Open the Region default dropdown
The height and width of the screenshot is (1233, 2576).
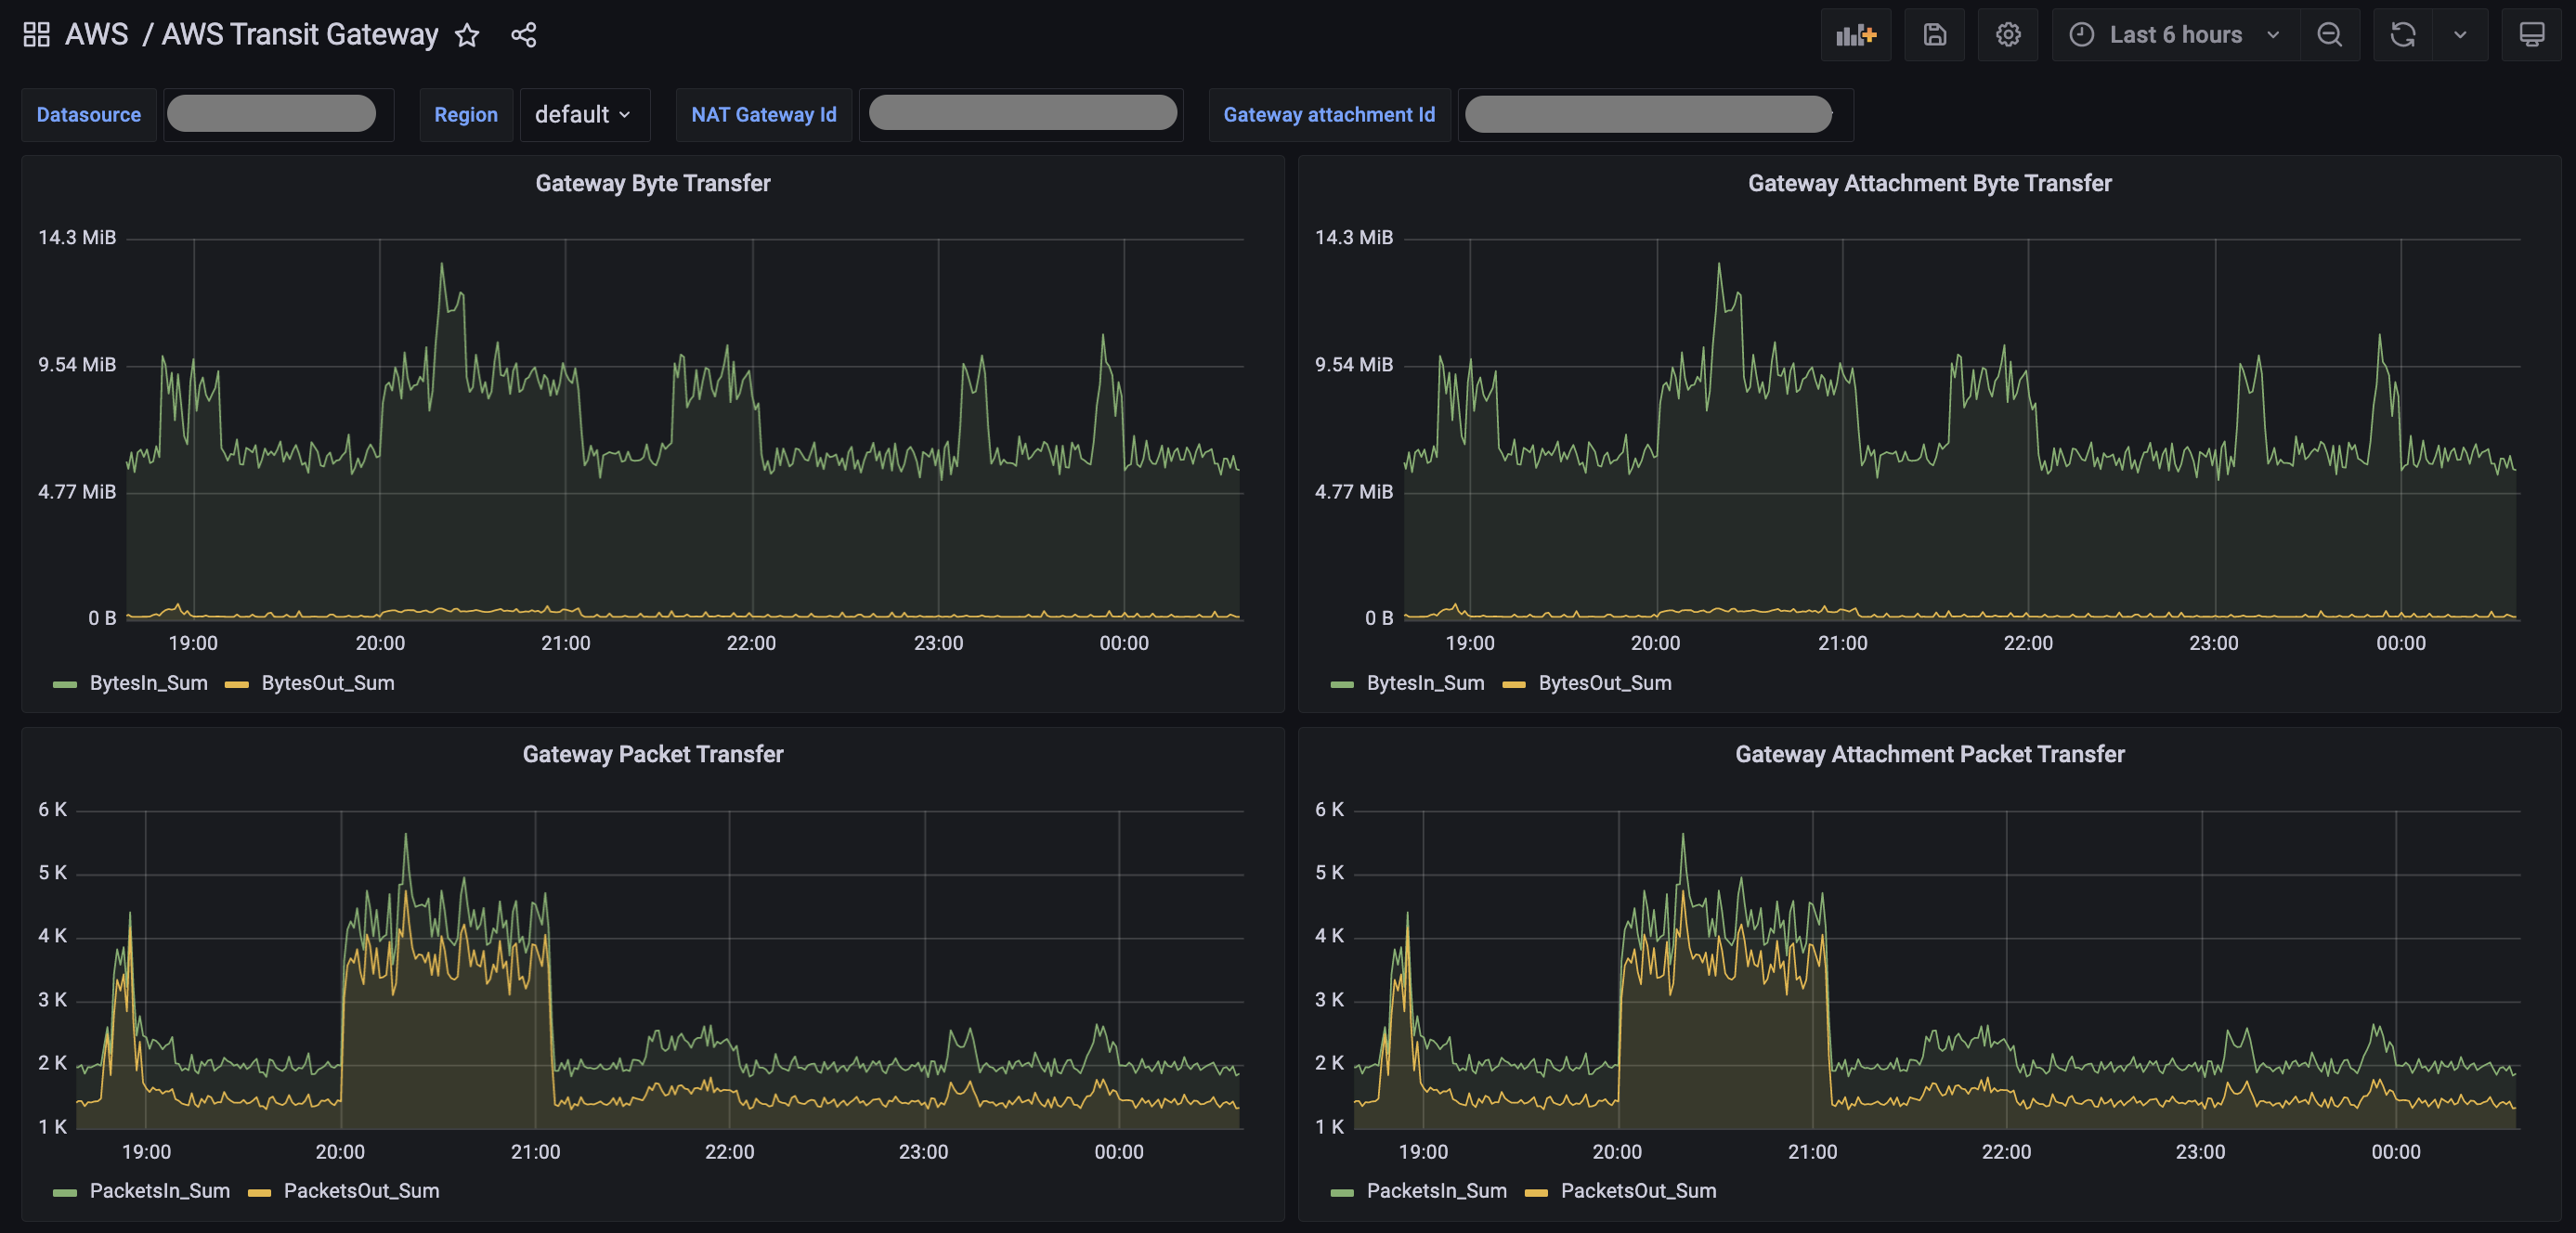coord(583,115)
